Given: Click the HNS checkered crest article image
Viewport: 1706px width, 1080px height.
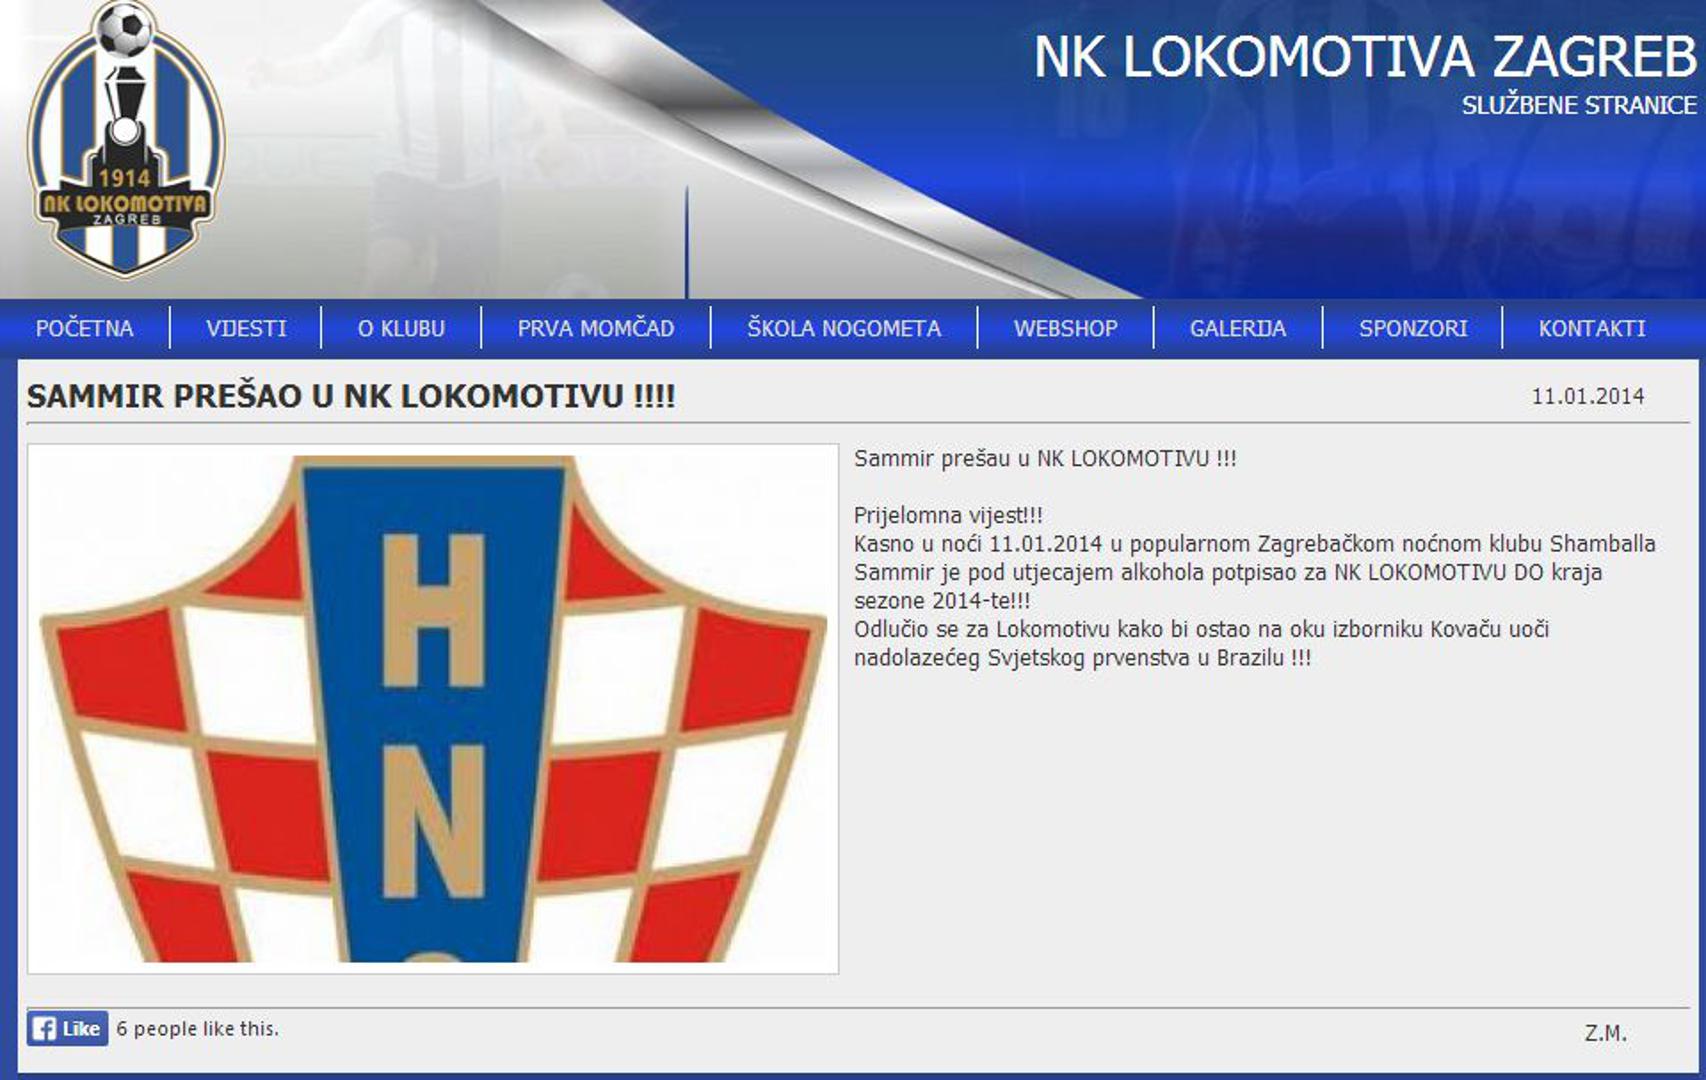Looking at the screenshot, I should coord(433,709).
